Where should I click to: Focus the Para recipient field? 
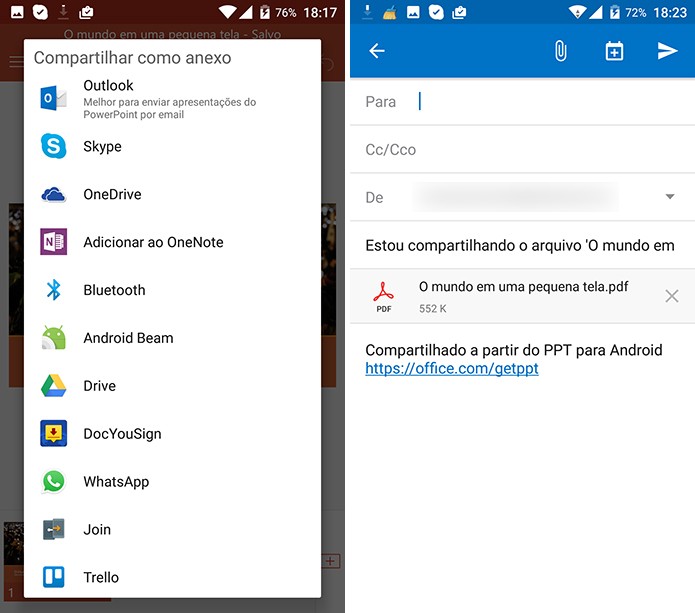pos(522,102)
